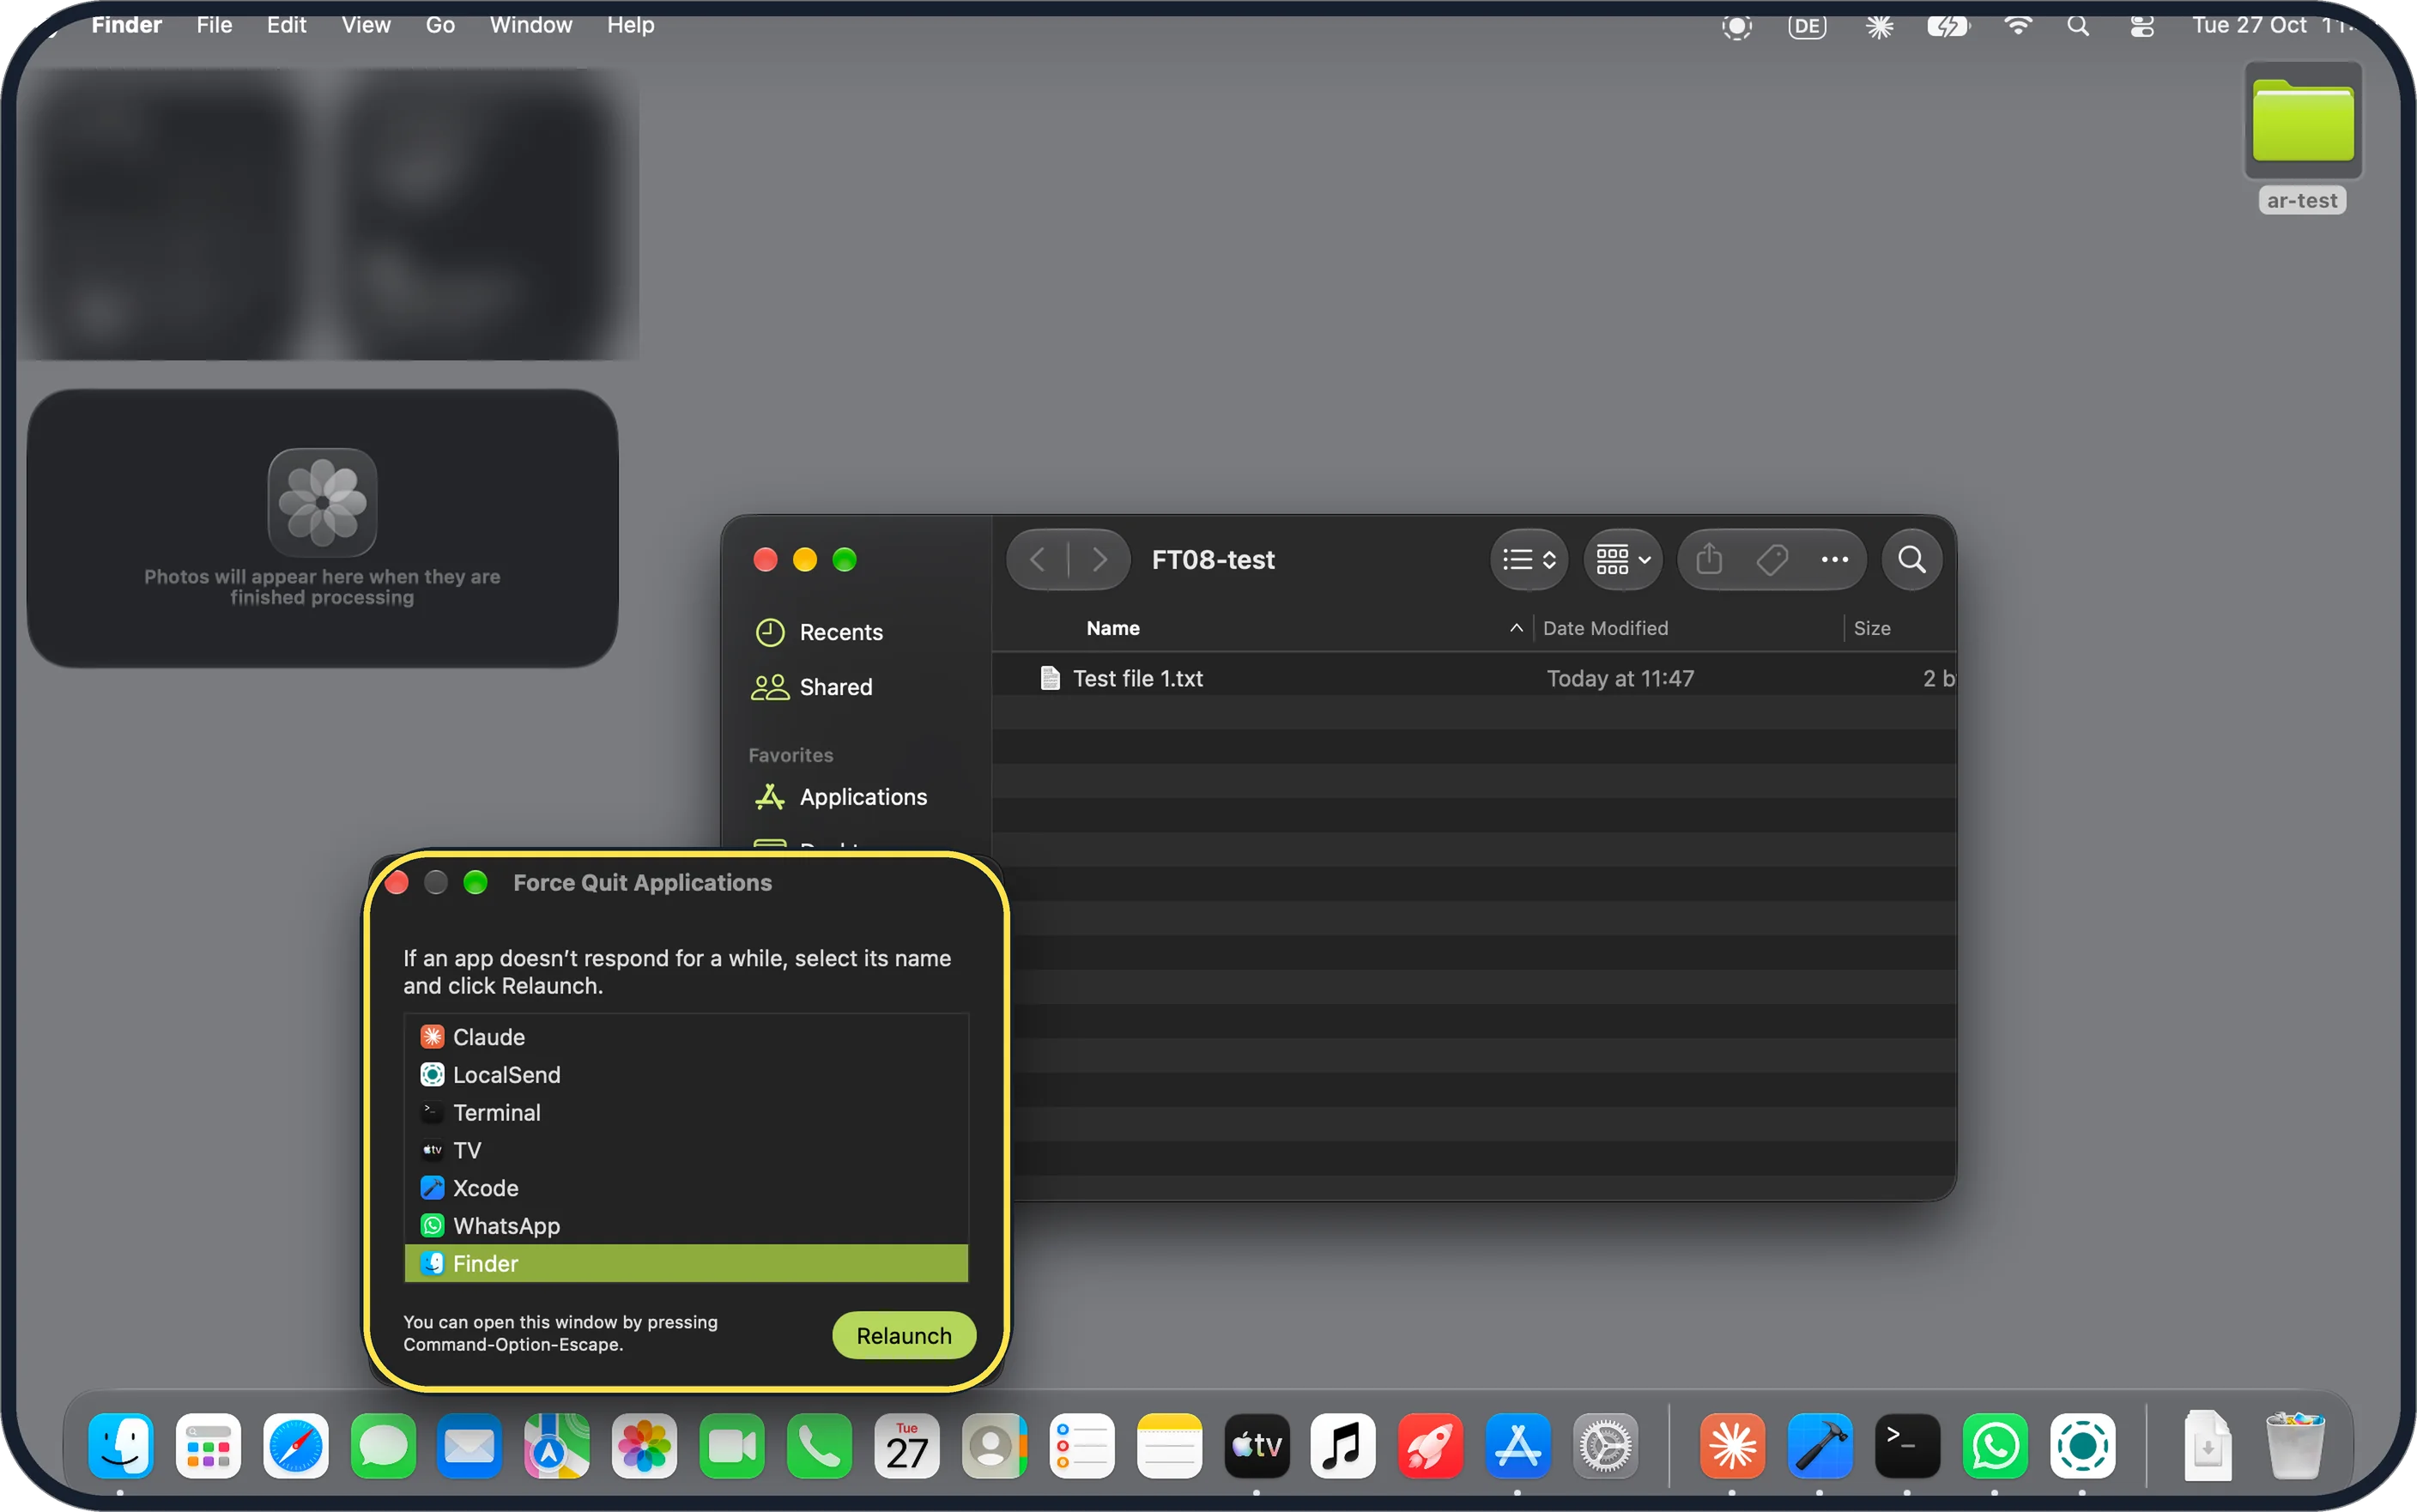2417x1512 pixels.
Task: Sort by the Size column header
Action: tap(1871, 628)
